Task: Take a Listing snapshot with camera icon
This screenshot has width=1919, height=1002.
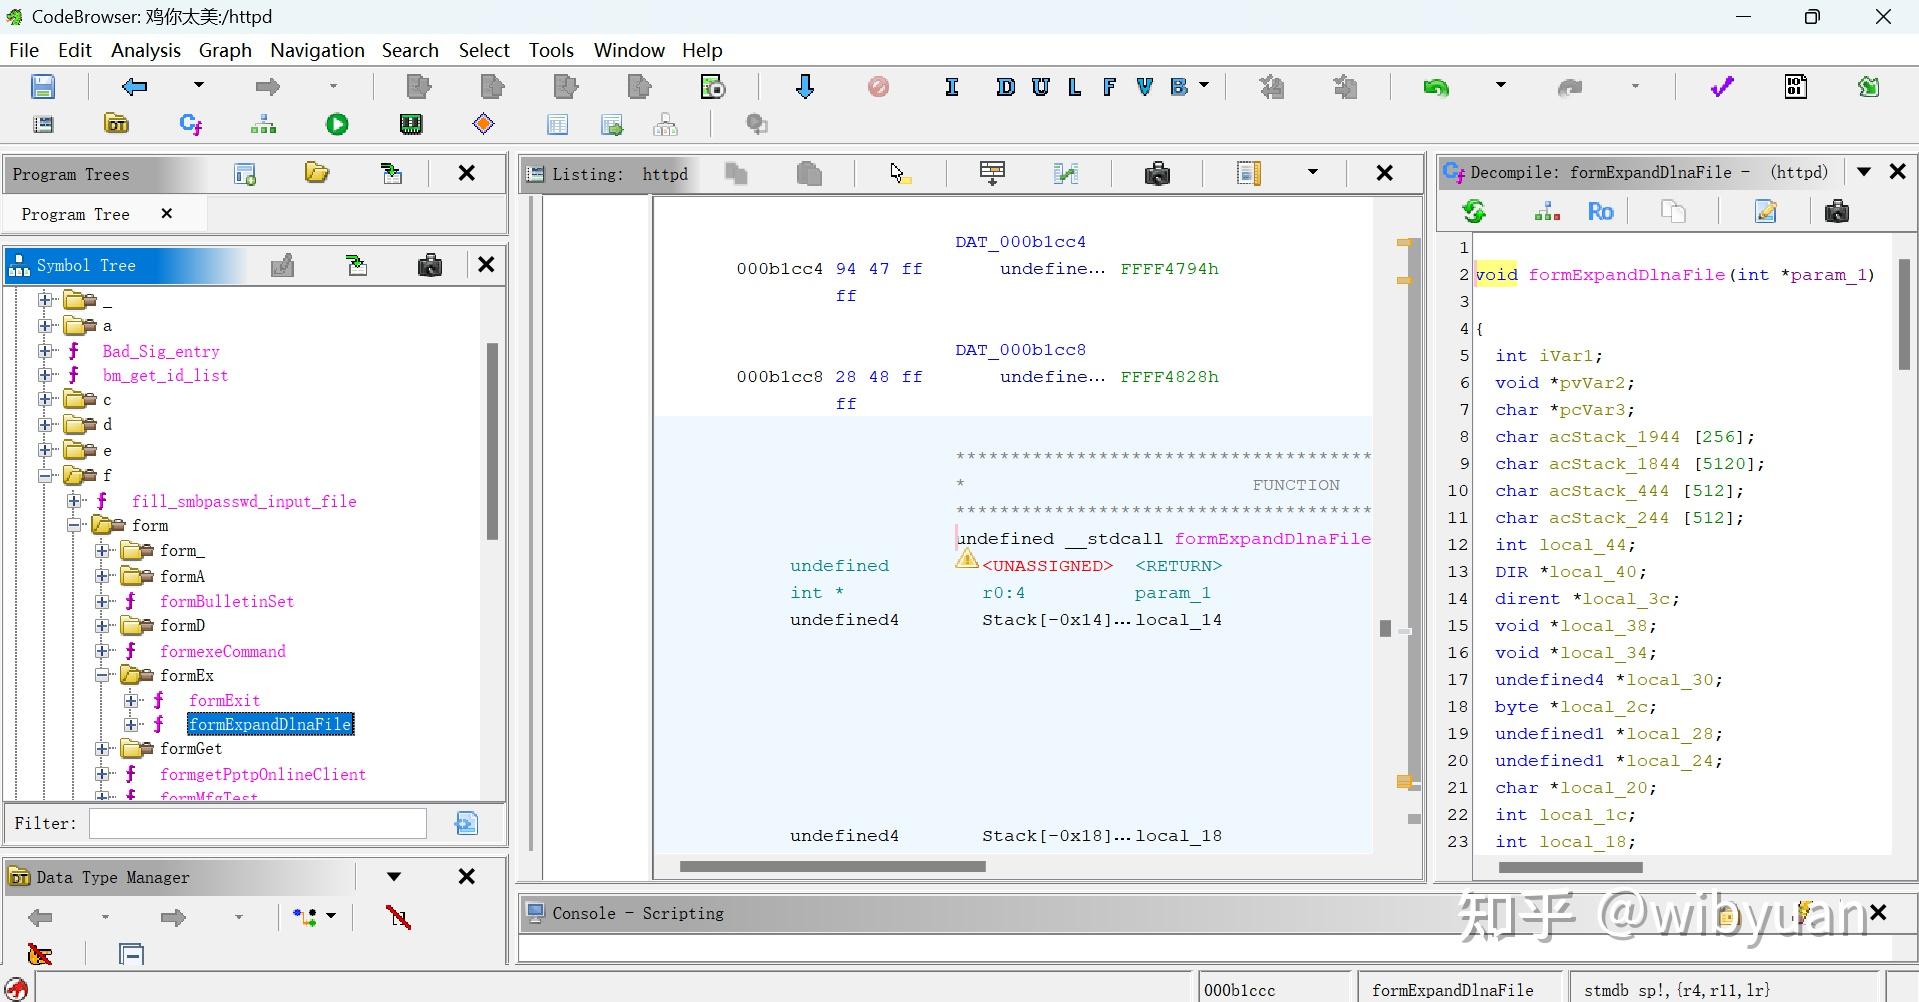Action: (x=1157, y=174)
